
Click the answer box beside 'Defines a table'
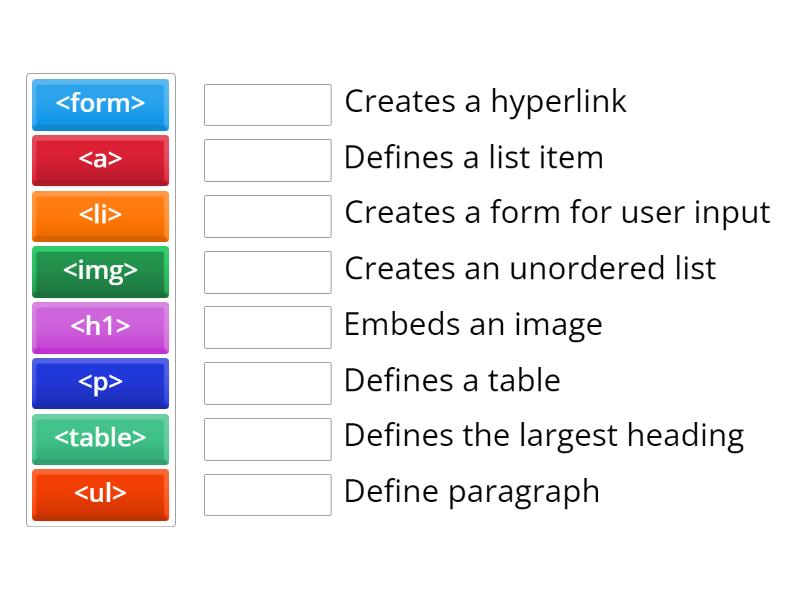click(267, 383)
